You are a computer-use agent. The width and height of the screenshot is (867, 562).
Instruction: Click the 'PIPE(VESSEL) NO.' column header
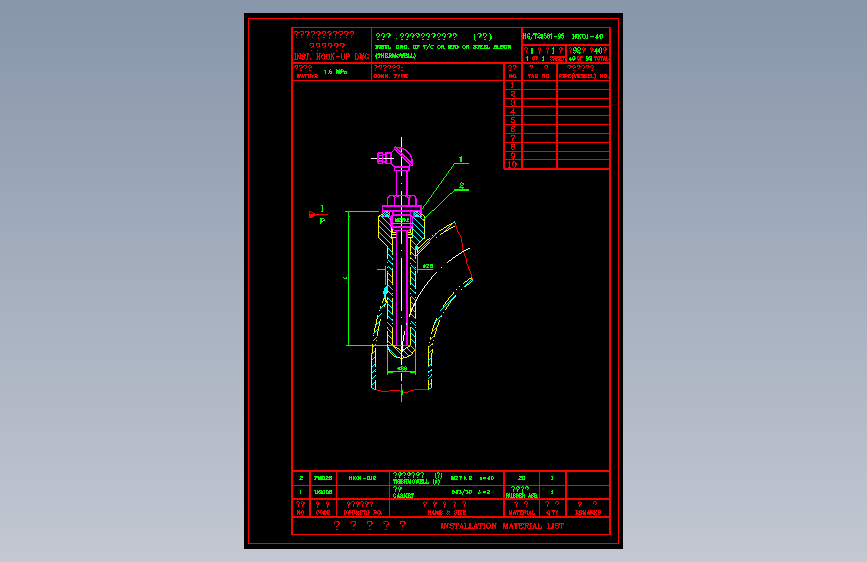click(x=583, y=76)
